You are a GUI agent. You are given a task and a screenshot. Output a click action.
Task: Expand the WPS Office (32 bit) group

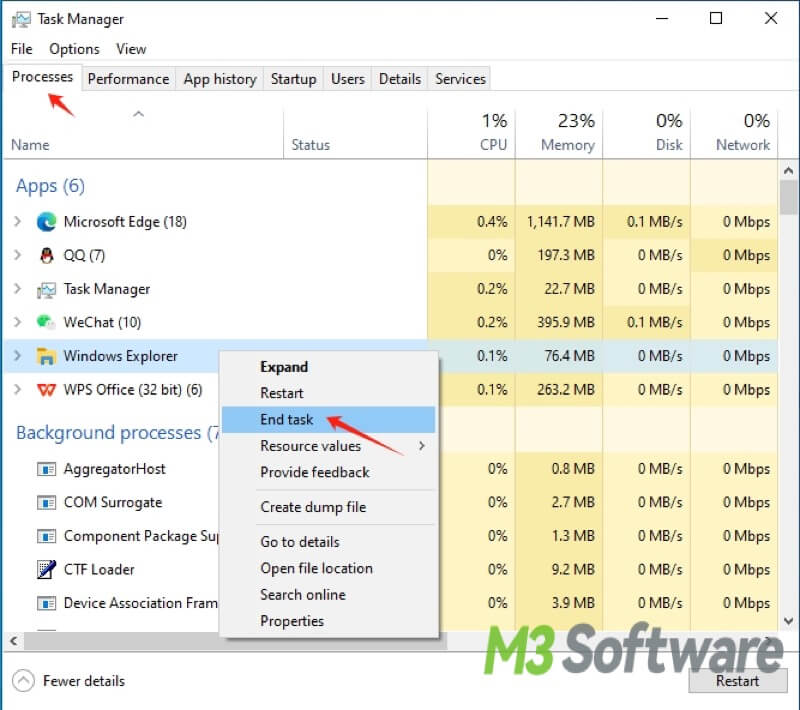pyautogui.click(x=17, y=389)
